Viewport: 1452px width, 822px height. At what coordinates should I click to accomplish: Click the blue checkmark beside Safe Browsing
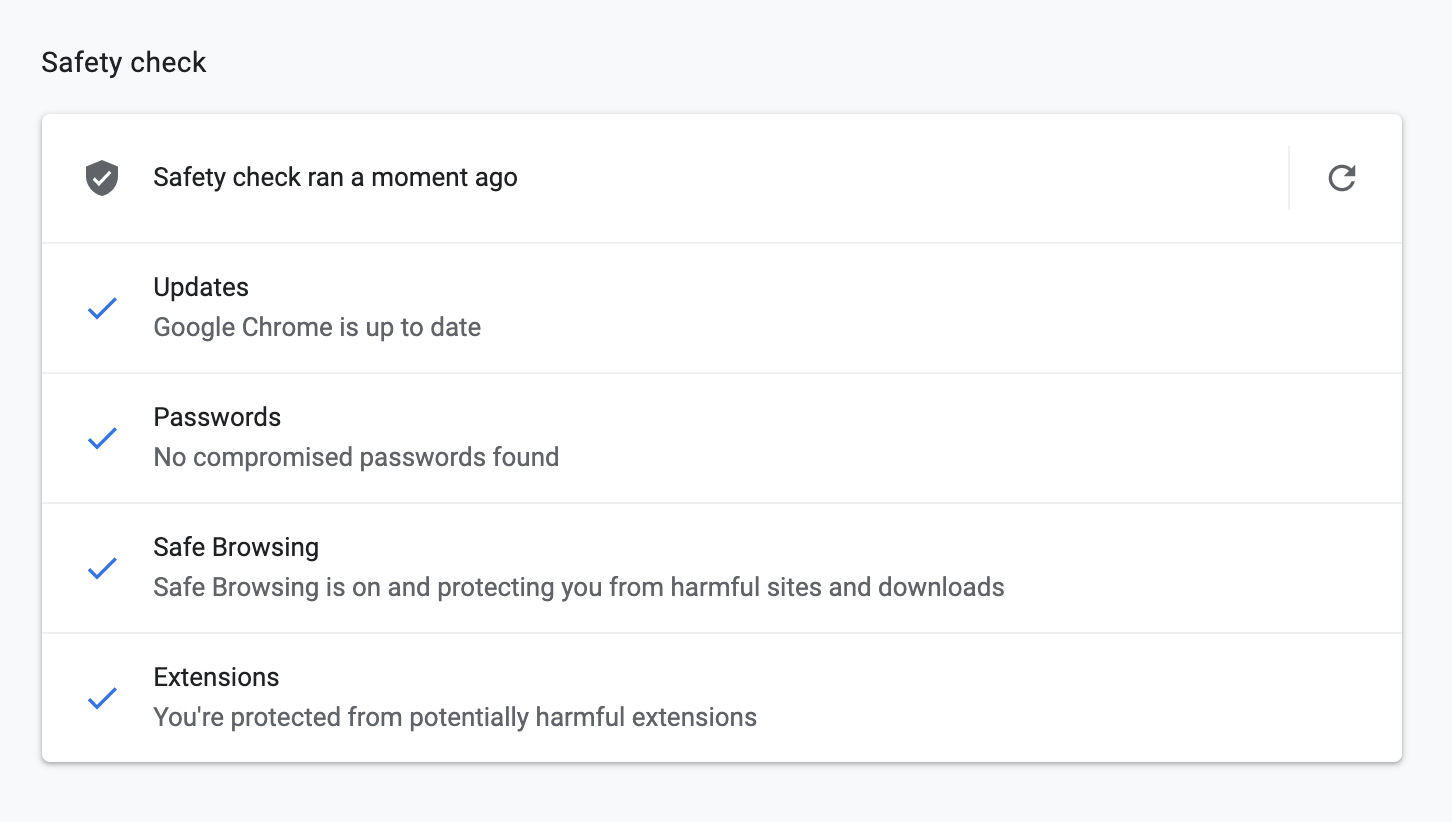(x=102, y=568)
